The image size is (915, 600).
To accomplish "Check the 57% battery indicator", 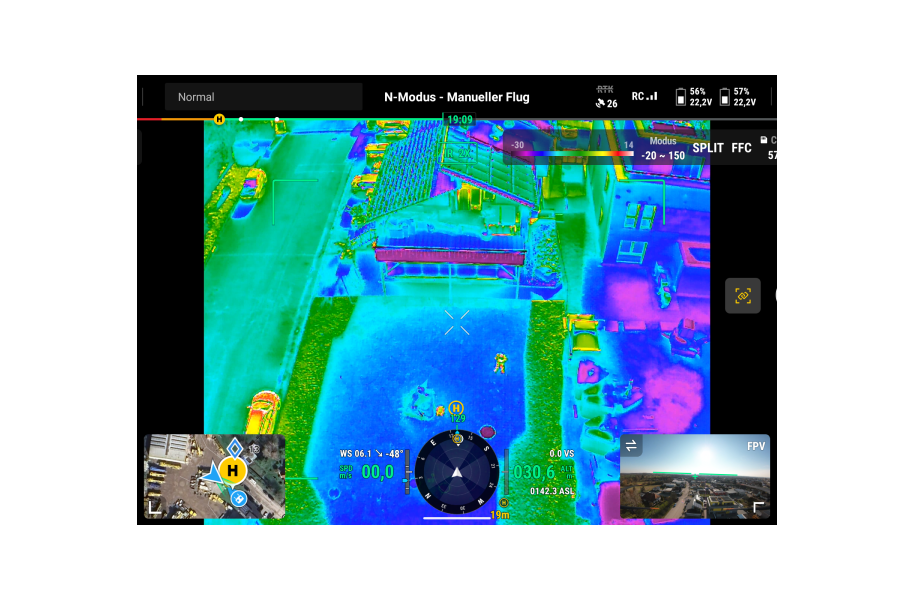I will (x=737, y=97).
